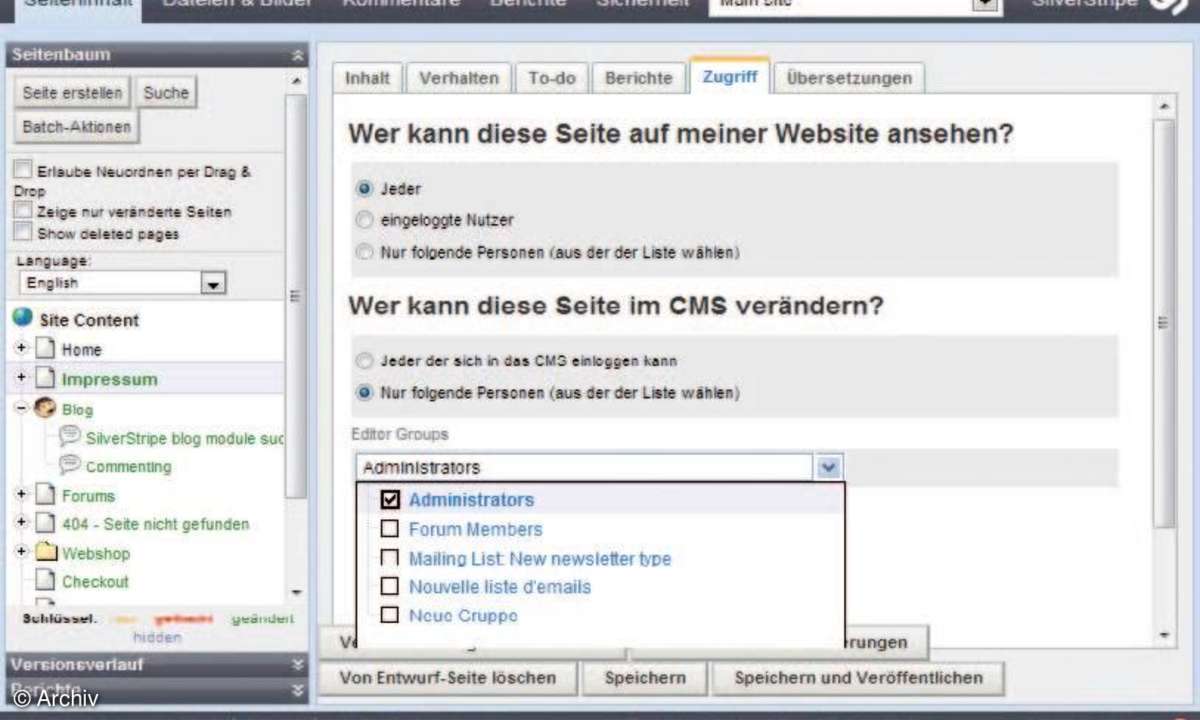Image resolution: width=1200 pixels, height=720 pixels.
Task: Check Nouvelle liste d'emails group
Action: coord(390,586)
